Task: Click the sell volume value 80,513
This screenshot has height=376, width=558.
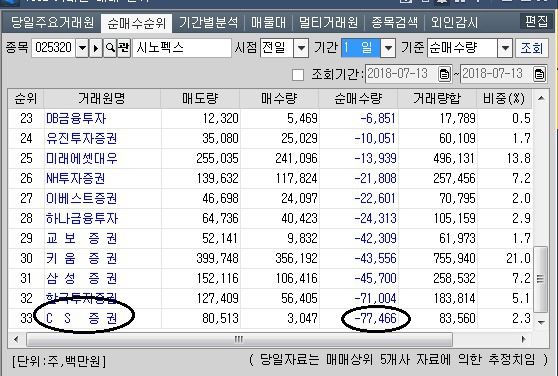Action: pyautogui.click(x=220, y=318)
